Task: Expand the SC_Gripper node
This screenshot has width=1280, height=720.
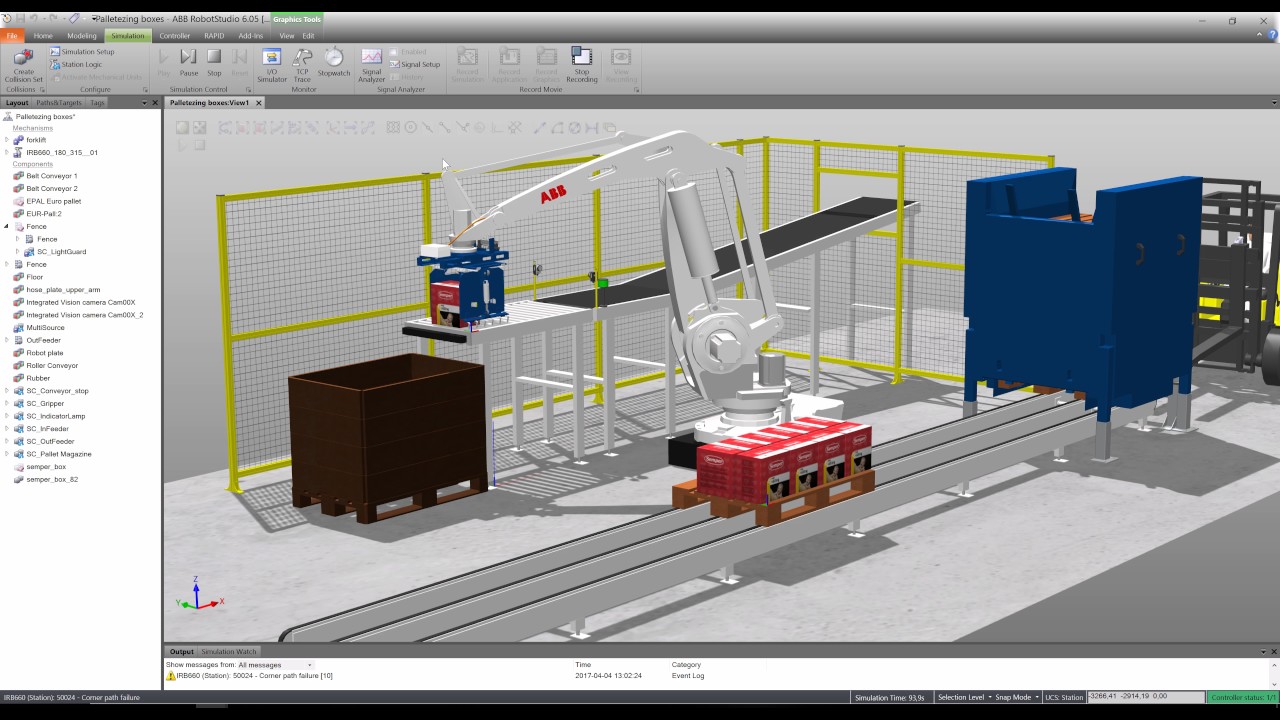Action: tap(7, 403)
